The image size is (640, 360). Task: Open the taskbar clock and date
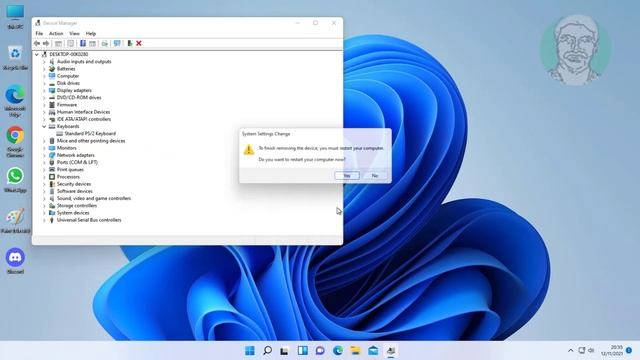tap(612, 350)
